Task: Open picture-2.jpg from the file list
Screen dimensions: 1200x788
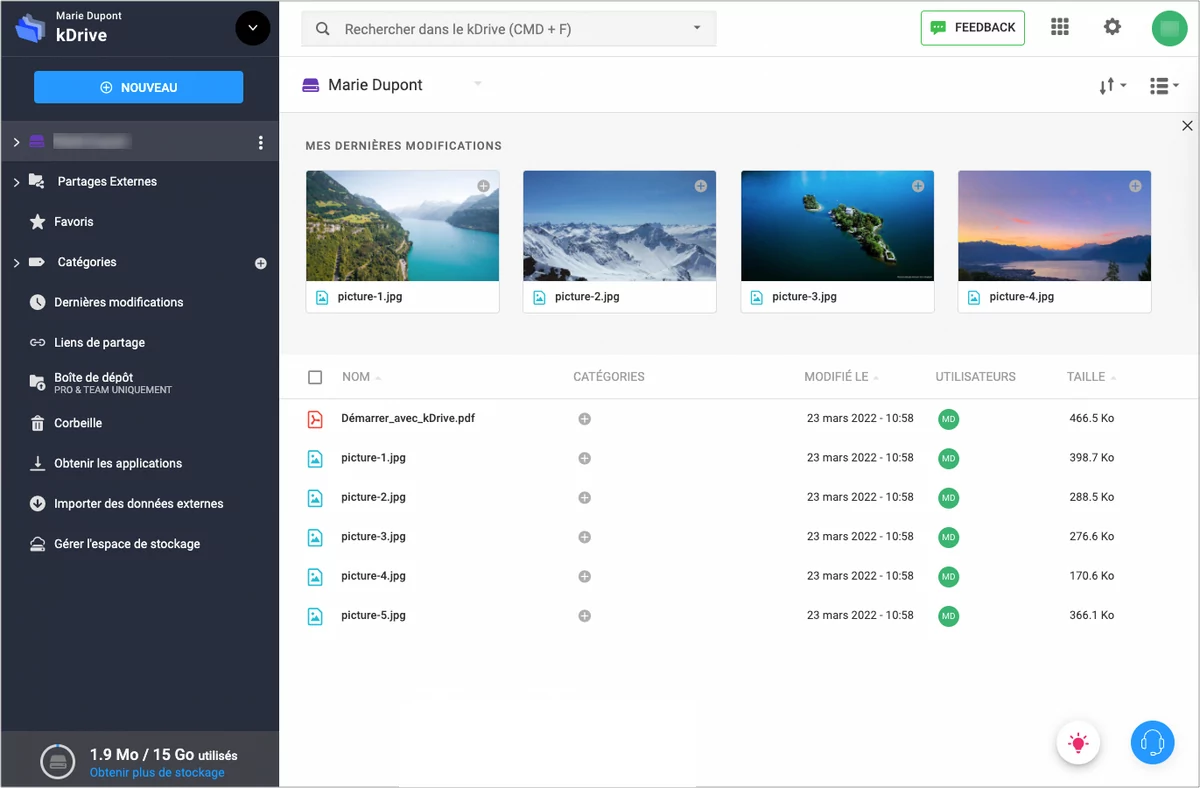Action: [x=373, y=497]
